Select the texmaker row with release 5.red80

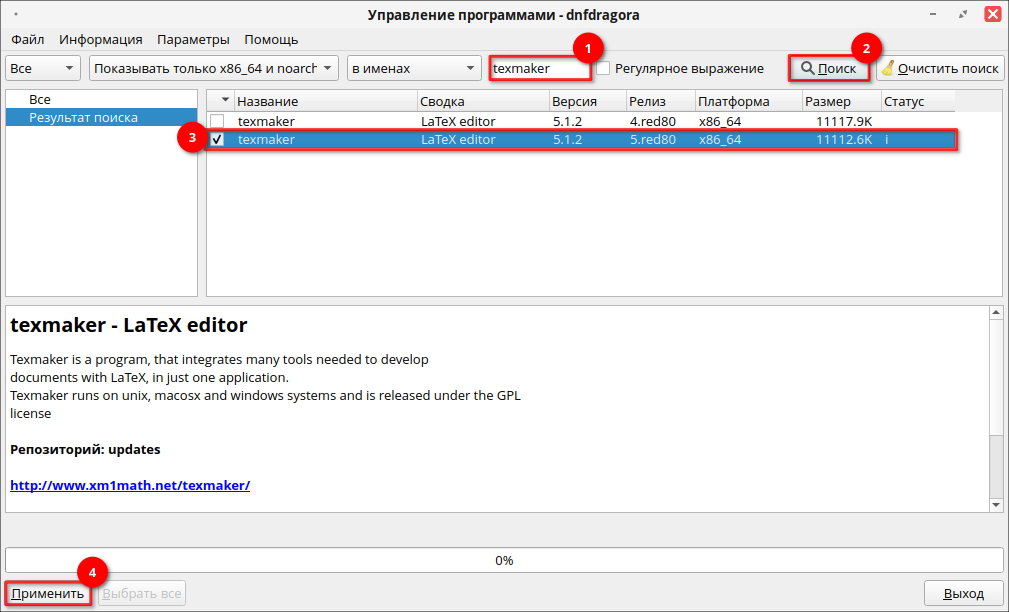pyautogui.click(x=582, y=139)
